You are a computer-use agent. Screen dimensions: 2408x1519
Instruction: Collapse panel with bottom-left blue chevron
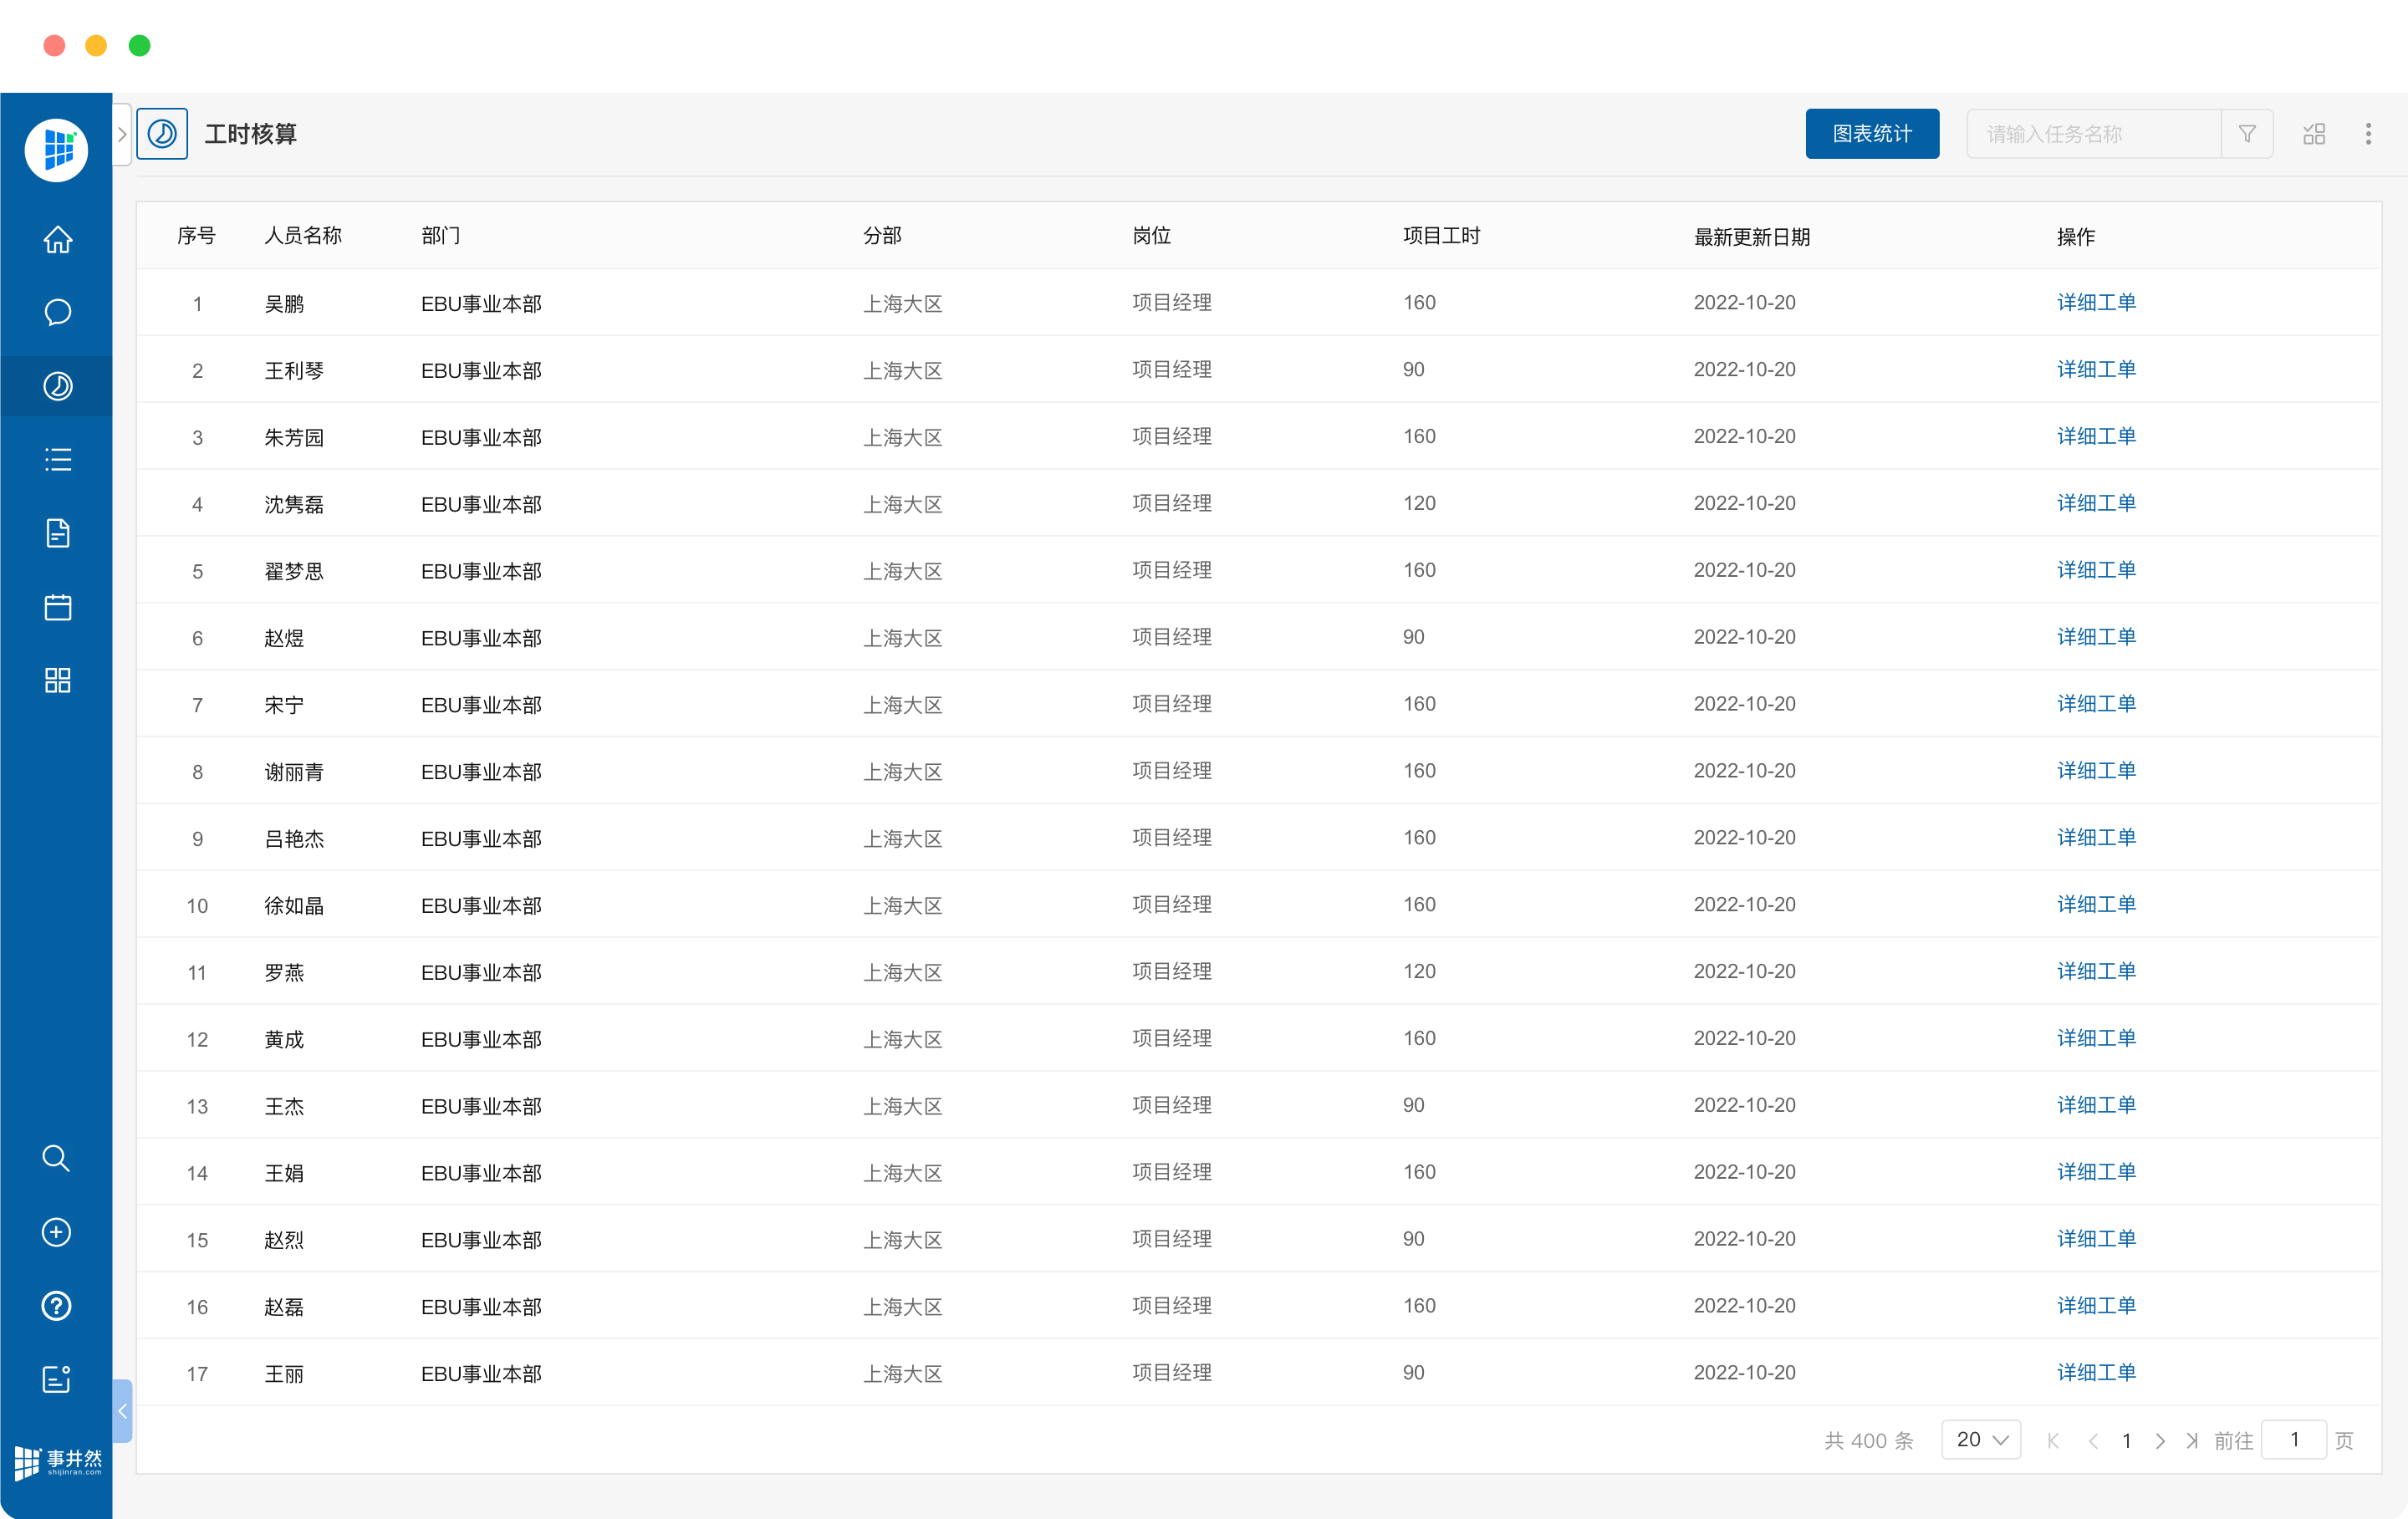(123, 1411)
